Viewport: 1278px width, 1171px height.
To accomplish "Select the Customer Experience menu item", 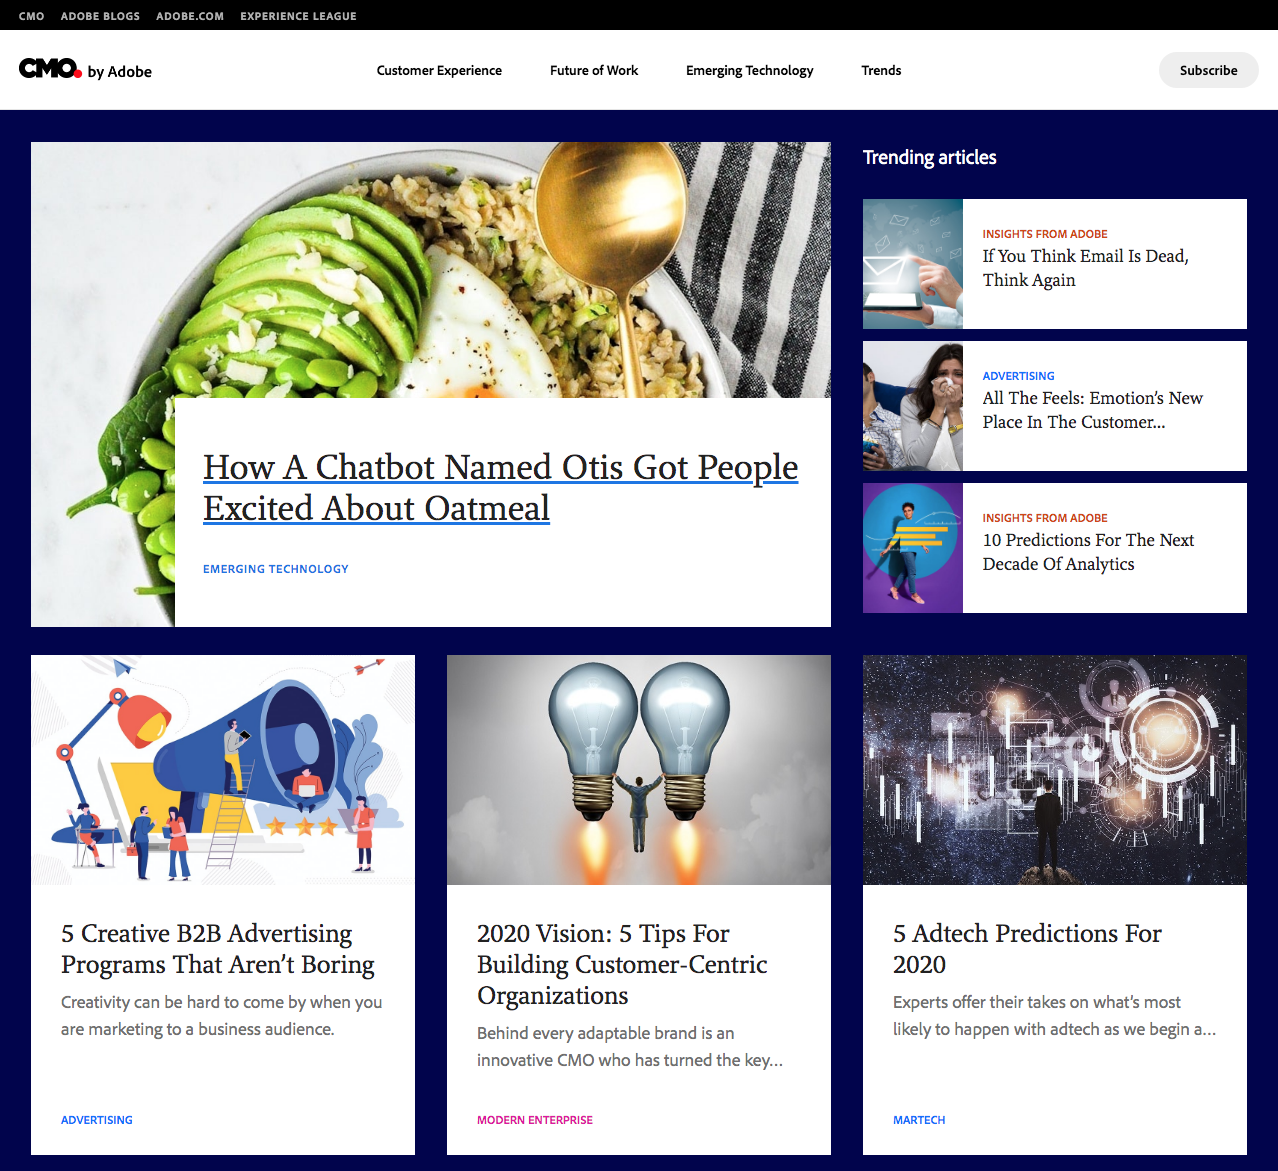I will pos(439,70).
